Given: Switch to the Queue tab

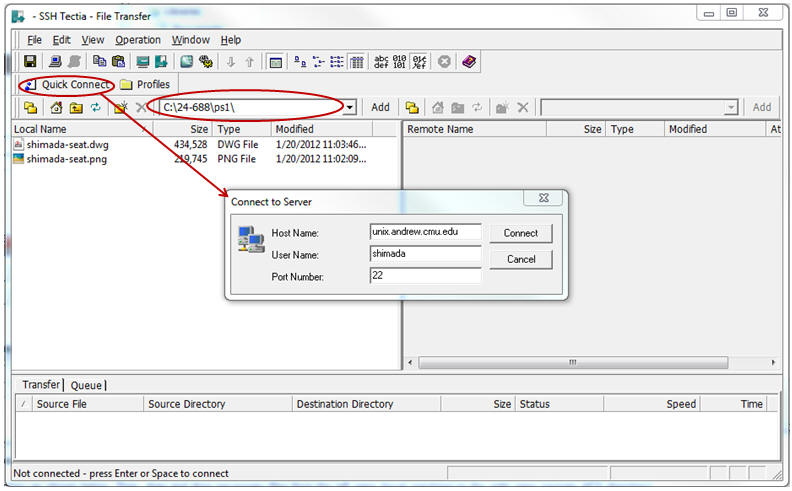Looking at the screenshot, I should coord(86,385).
